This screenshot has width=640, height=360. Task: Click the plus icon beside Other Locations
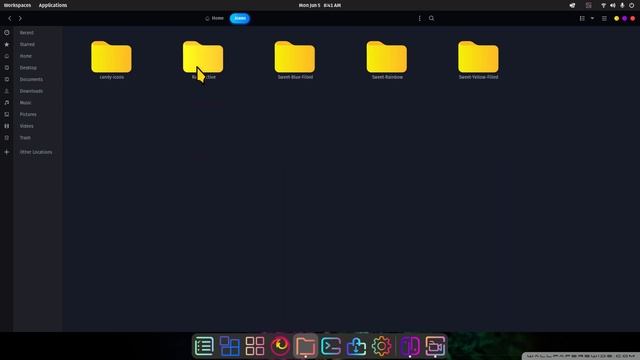tap(7, 152)
